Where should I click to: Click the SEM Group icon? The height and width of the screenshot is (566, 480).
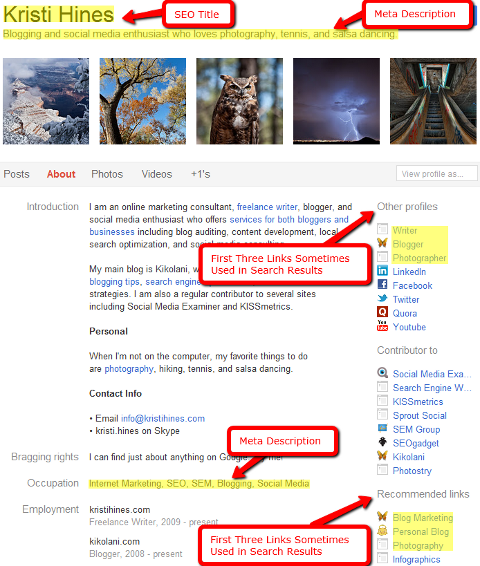pos(382,428)
